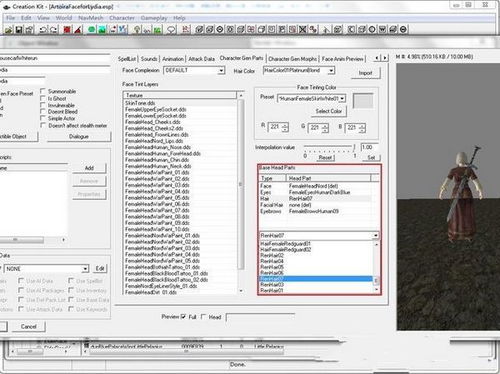Uncheck the Full preview checkbox
The image size is (500, 374).
[183, 317]
